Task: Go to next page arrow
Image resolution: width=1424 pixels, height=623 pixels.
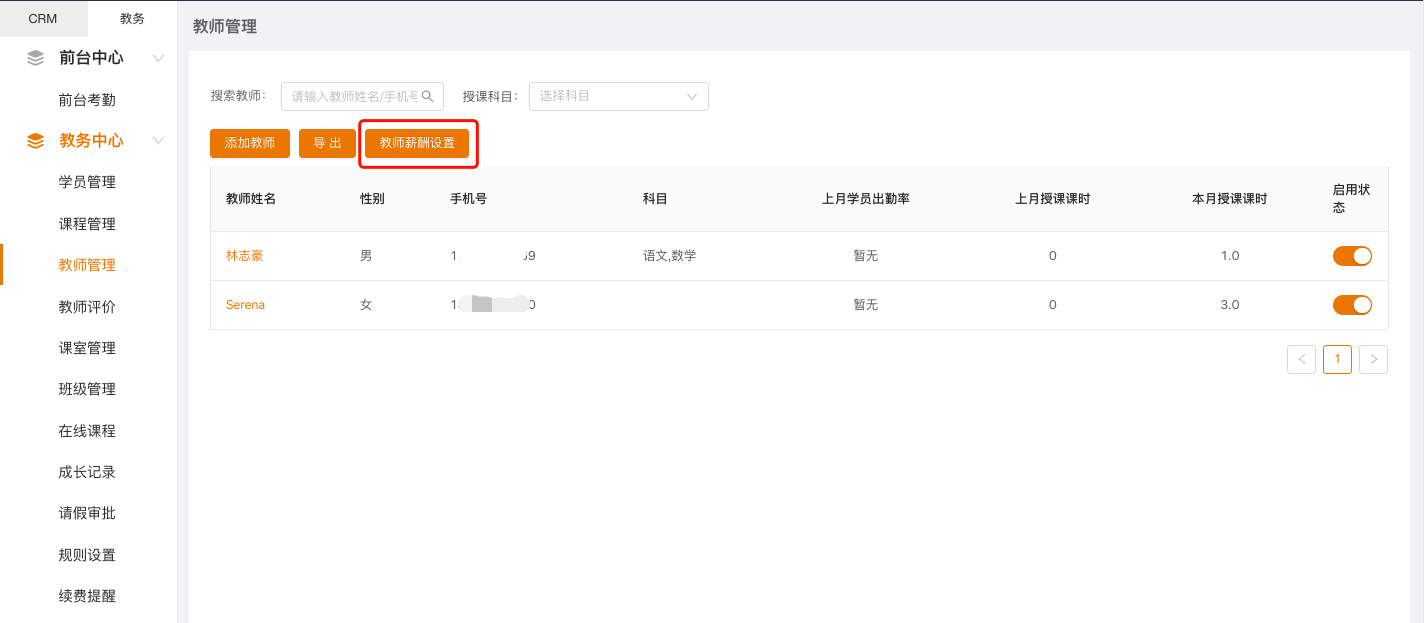Action: [1373, 359]
